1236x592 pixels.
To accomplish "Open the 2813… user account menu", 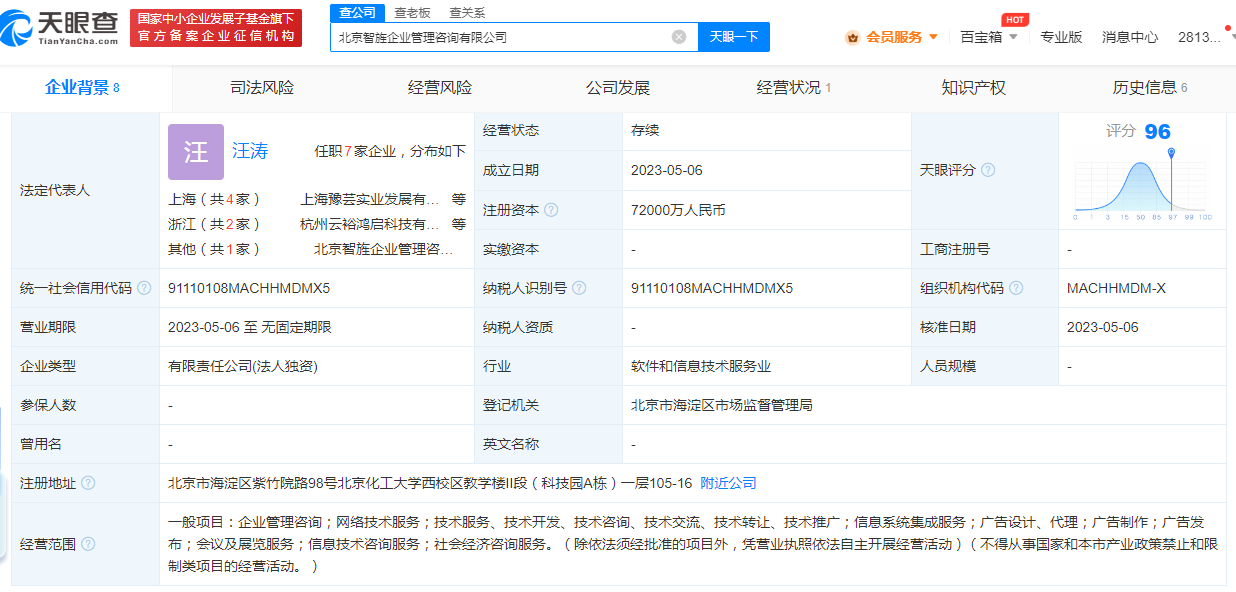I will point(1199,37).
